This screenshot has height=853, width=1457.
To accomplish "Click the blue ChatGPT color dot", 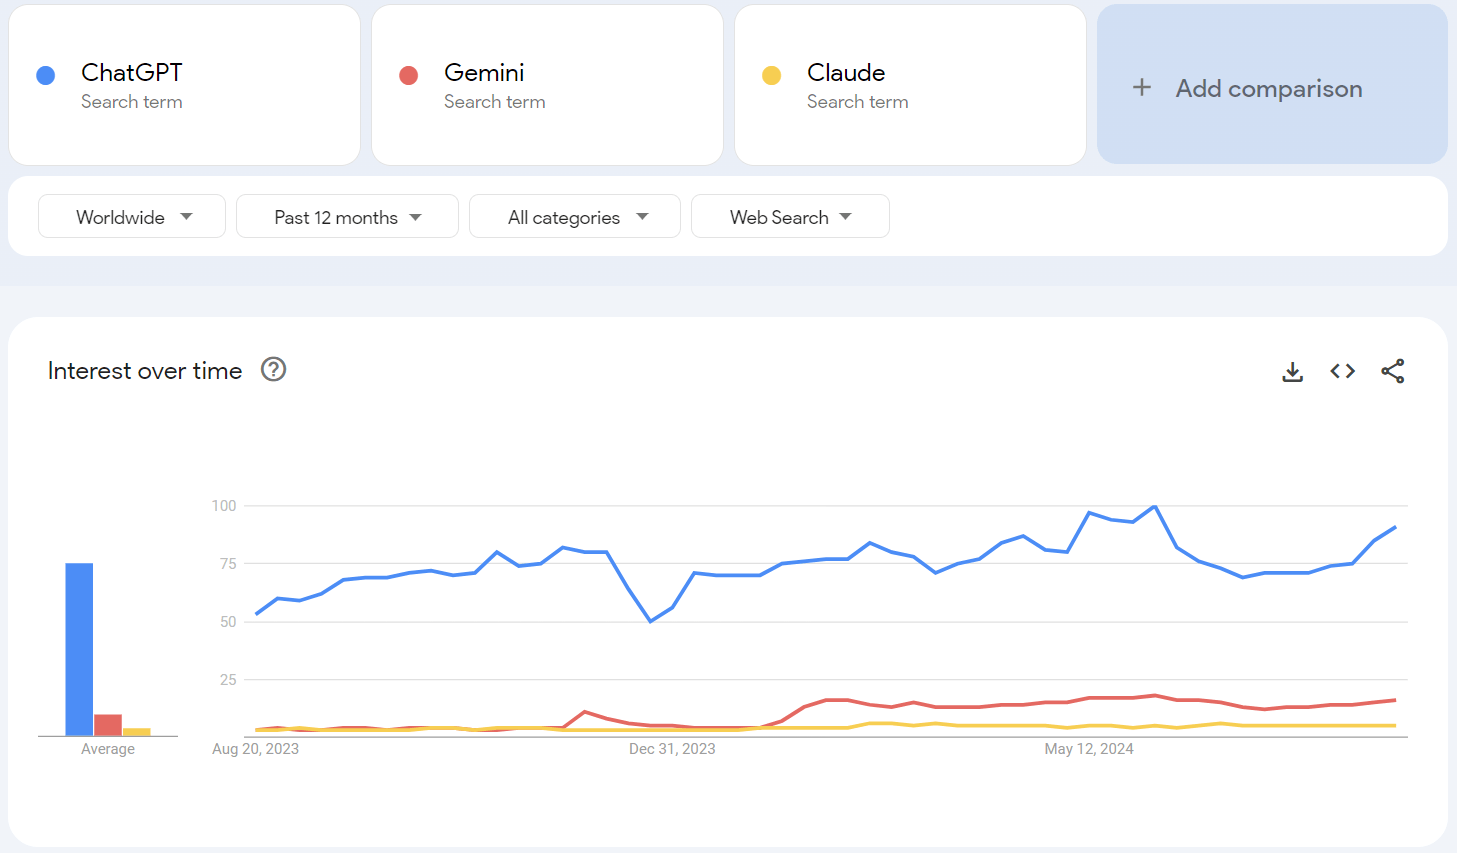I will coord(46,76).
